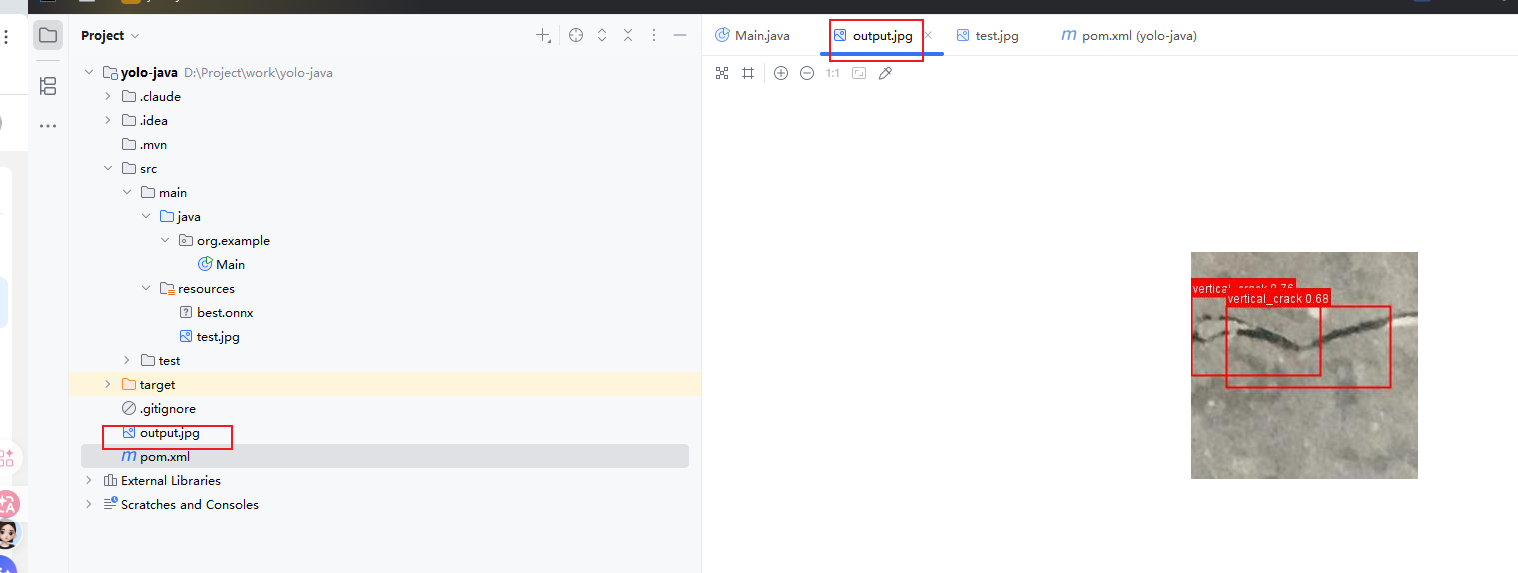Expand the .idea folder
Viewport: 1518px width, 573px height.
(108, 121)
